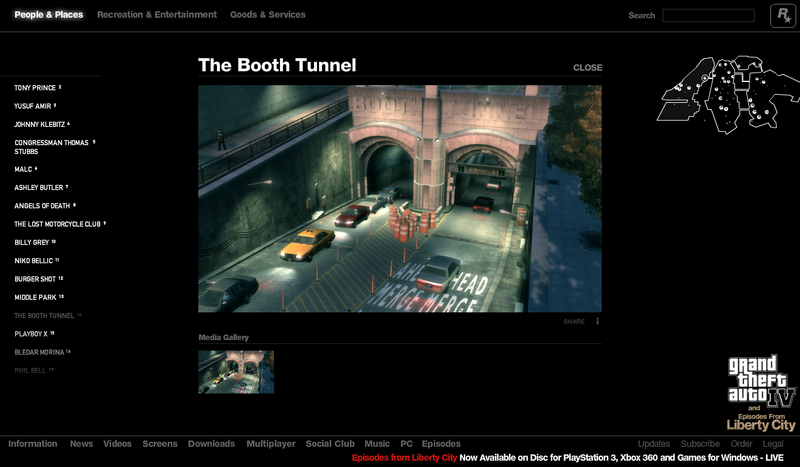Click the Updates footer link
800x467 pixels.
(654, 444)
